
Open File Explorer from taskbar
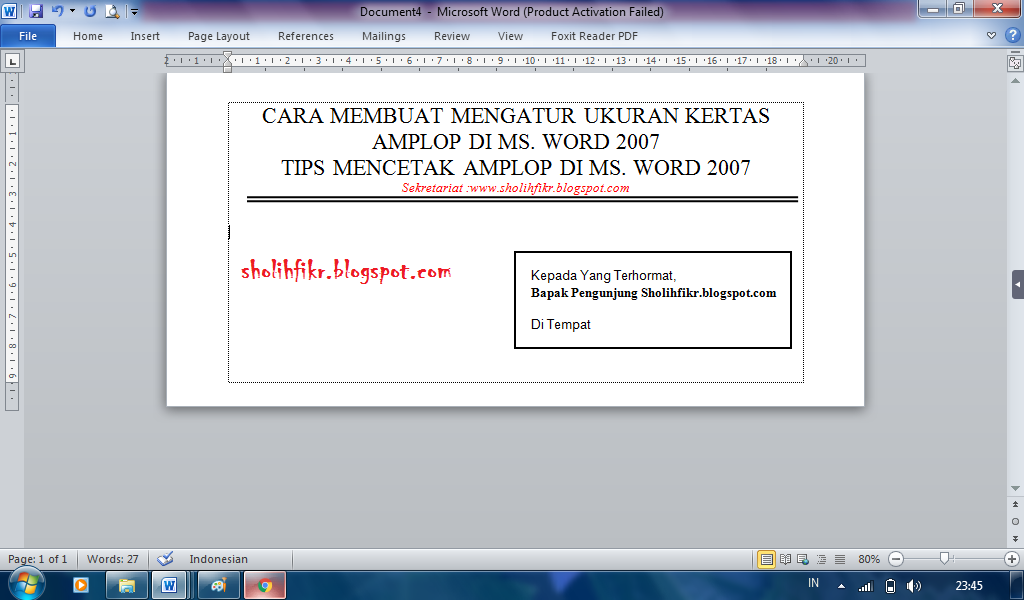(126, 584)
